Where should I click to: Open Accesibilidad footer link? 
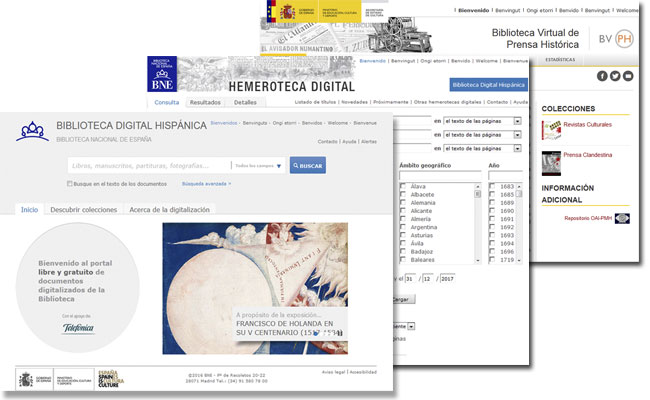363,372
